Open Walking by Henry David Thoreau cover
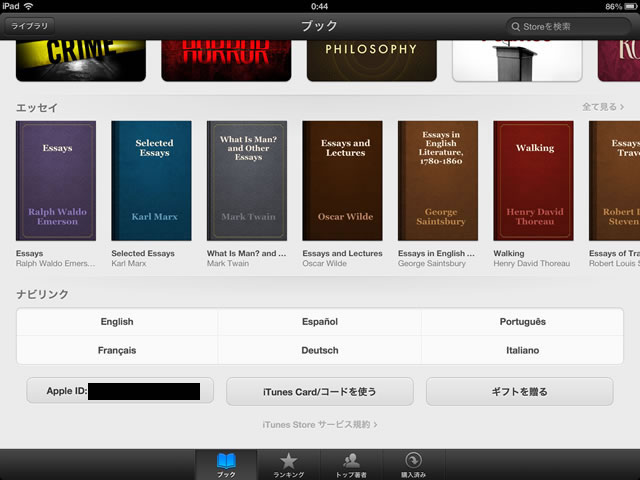Image resolution: width=640 pixels, height=480 pixels. coord(533,180)
